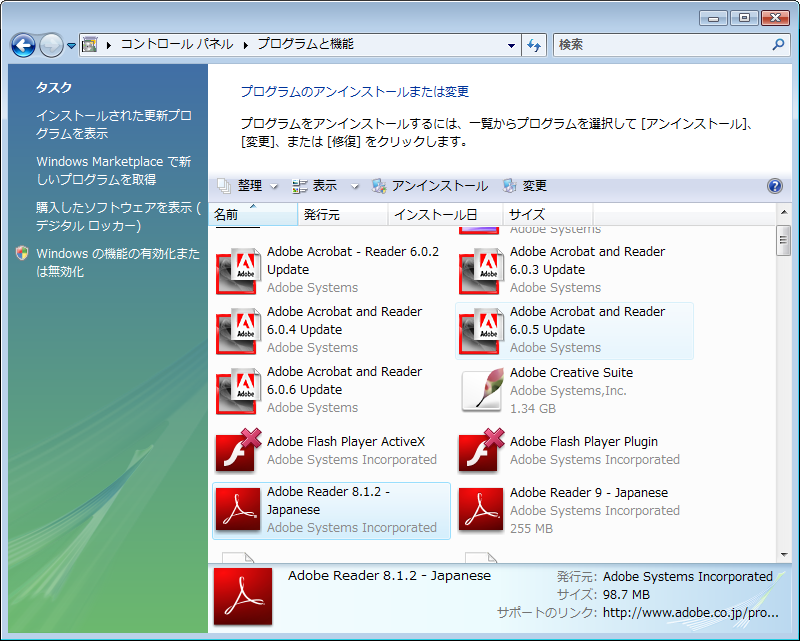Screen dimensions: 800x641
Task: Sort by the 名前 column header
Action: [x=253, y=215]
